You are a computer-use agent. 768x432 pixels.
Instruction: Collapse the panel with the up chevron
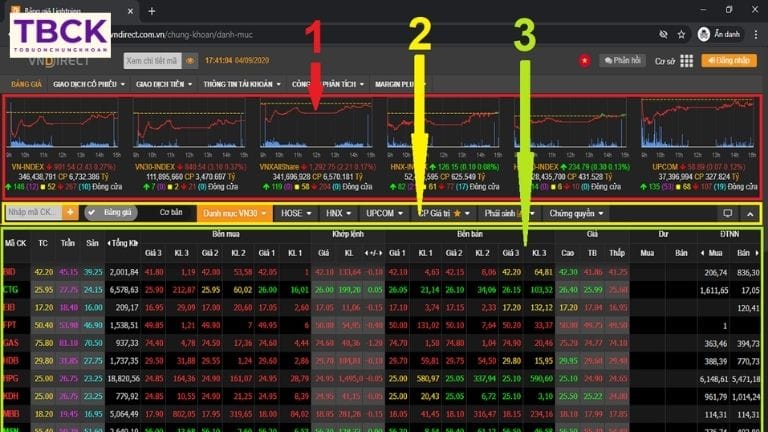click(749, 213)
